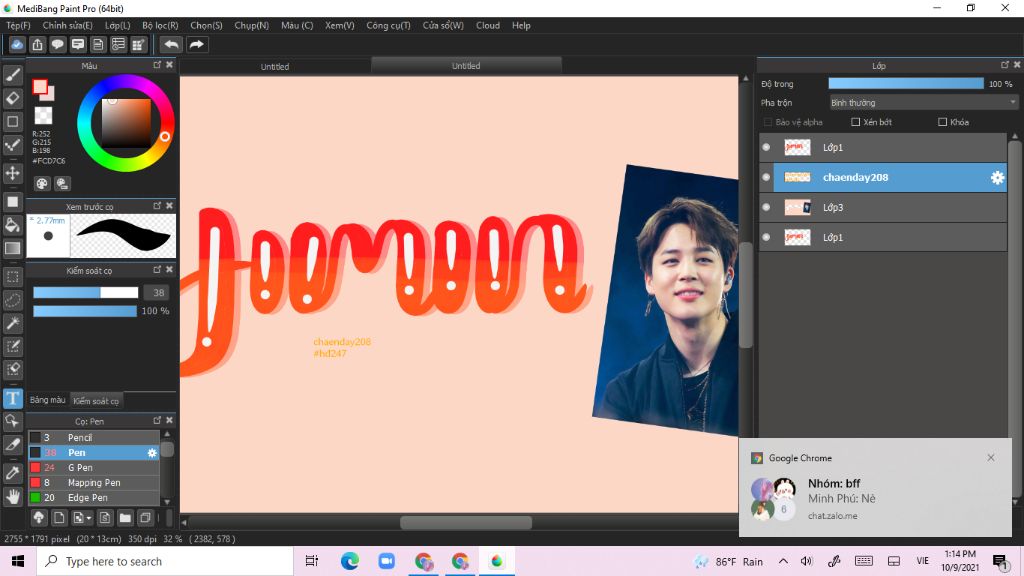This screenshot has height=576, width=1024.
Task: Open Microsoft Edge from taskbar
Action: click(349, 561)
